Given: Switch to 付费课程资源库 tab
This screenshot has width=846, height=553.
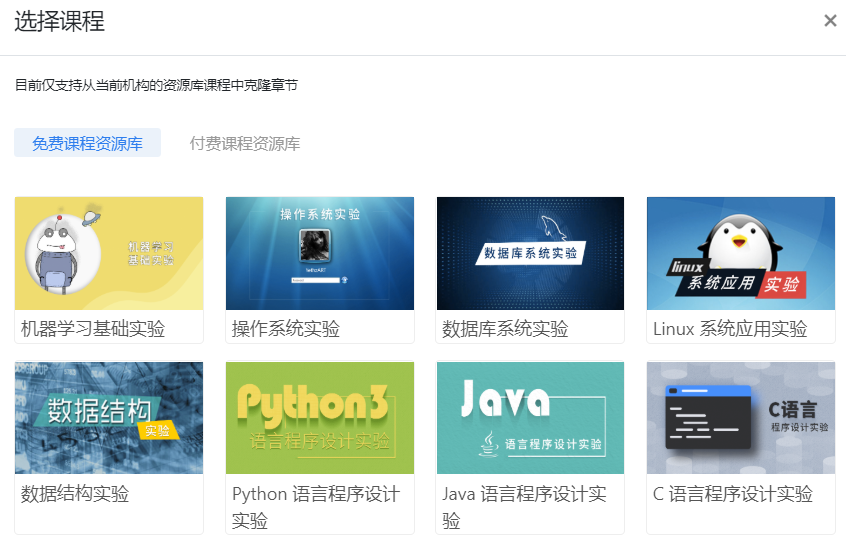Looking at the screenshot, I should pos(245,143).
